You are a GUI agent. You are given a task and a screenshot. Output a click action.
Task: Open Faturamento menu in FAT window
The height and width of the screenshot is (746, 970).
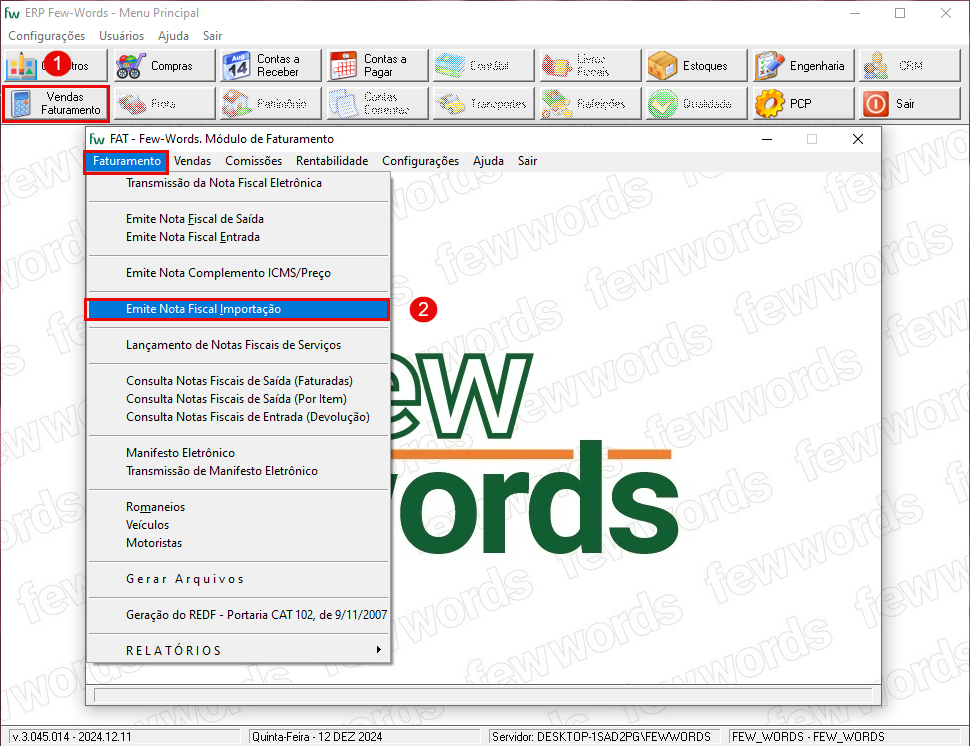[x=127, y=161]
